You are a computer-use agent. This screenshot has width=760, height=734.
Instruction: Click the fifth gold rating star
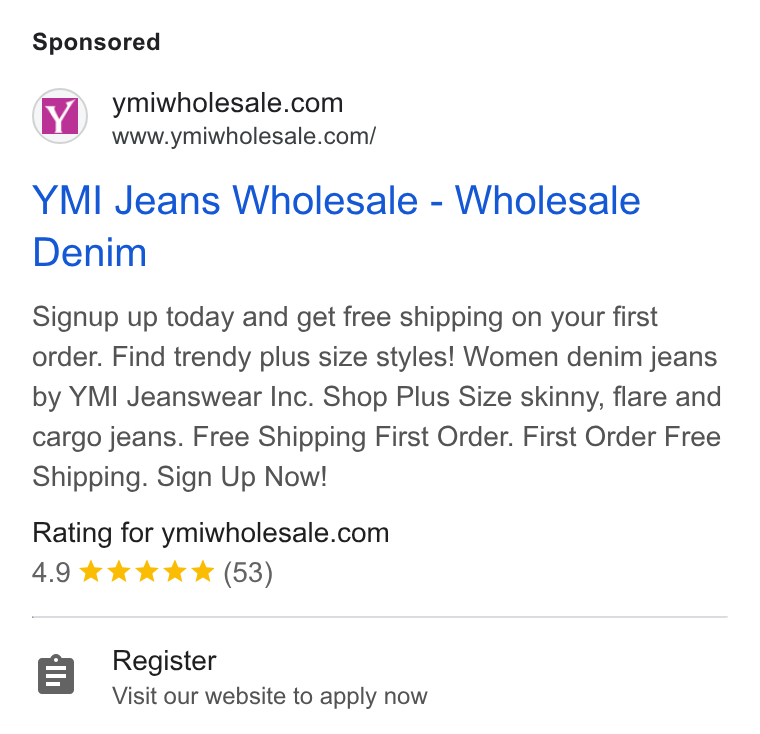(203, 571)
